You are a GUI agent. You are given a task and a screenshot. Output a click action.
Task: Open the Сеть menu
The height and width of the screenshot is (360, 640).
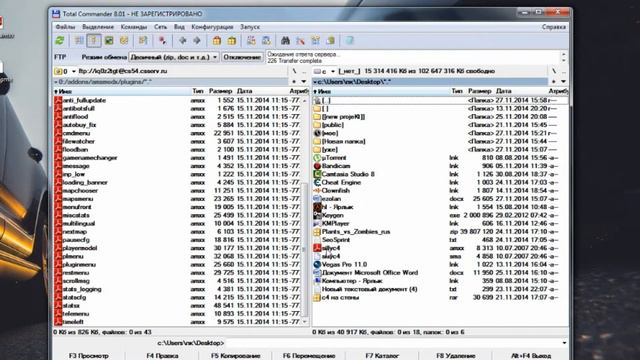[x=160, y=27]
